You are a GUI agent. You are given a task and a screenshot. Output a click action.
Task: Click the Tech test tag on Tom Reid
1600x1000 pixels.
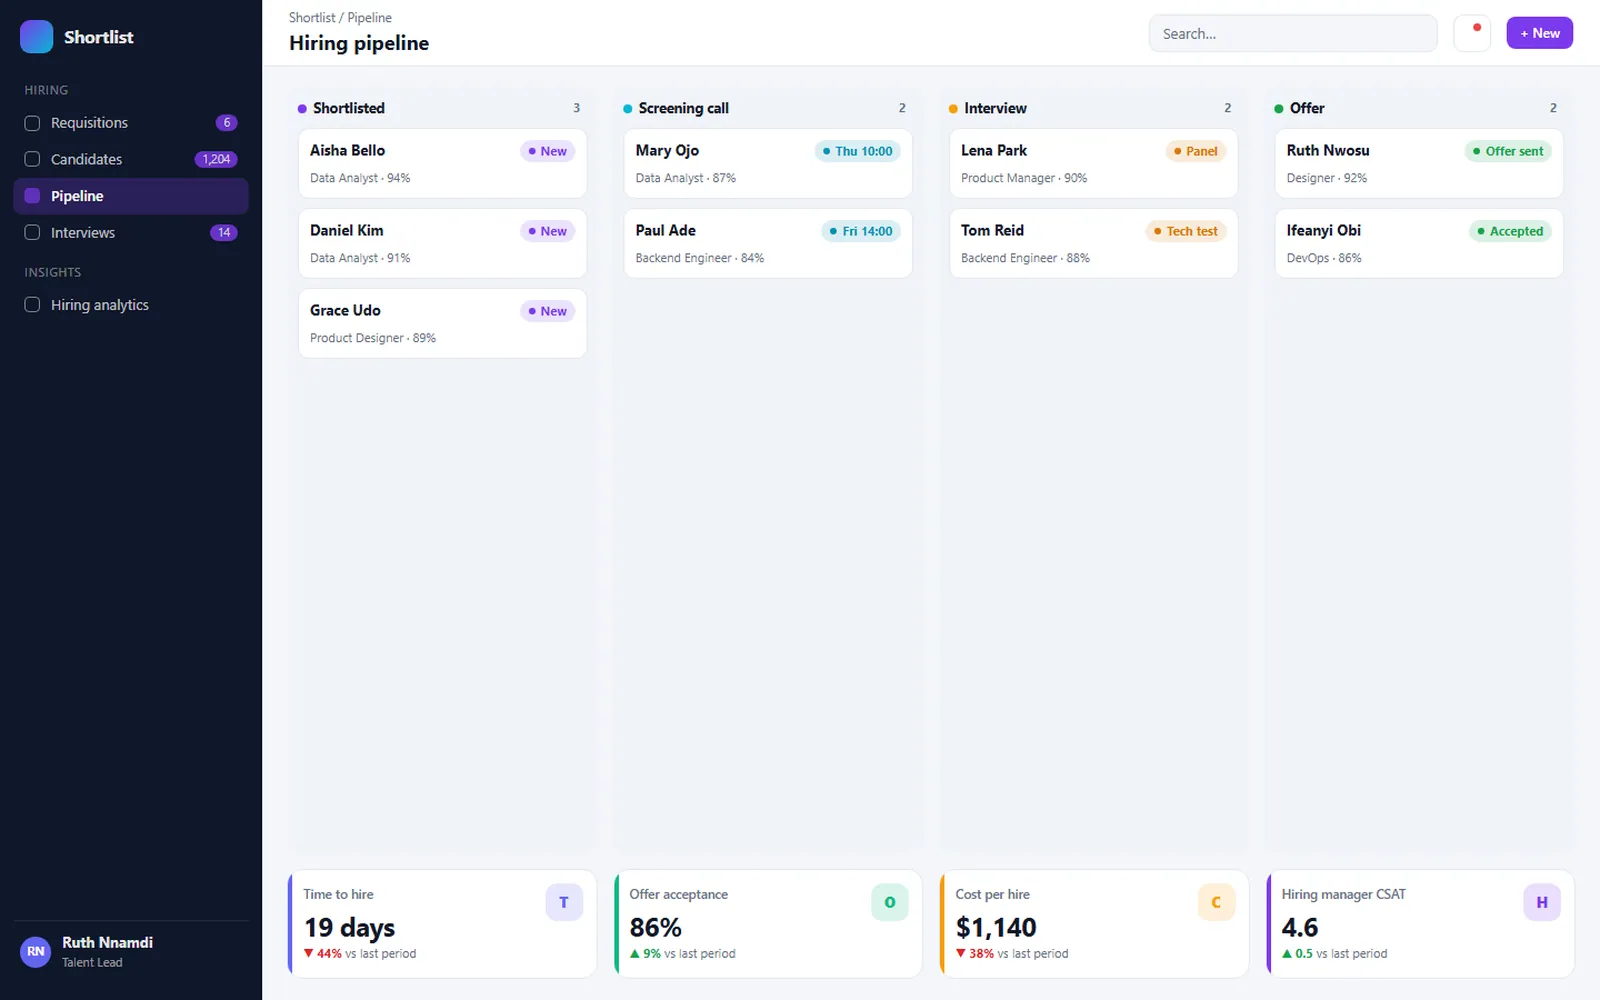click(x=1185, y=231)
